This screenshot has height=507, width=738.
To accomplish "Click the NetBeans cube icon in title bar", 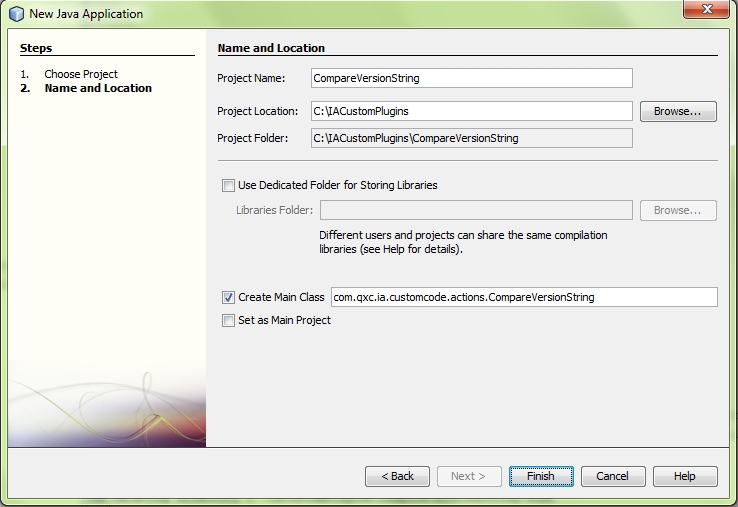I will click(x=16, y=14).
